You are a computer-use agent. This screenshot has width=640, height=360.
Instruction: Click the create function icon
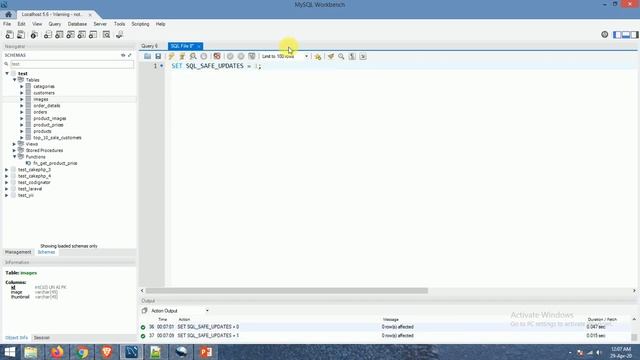click(93, 35)
